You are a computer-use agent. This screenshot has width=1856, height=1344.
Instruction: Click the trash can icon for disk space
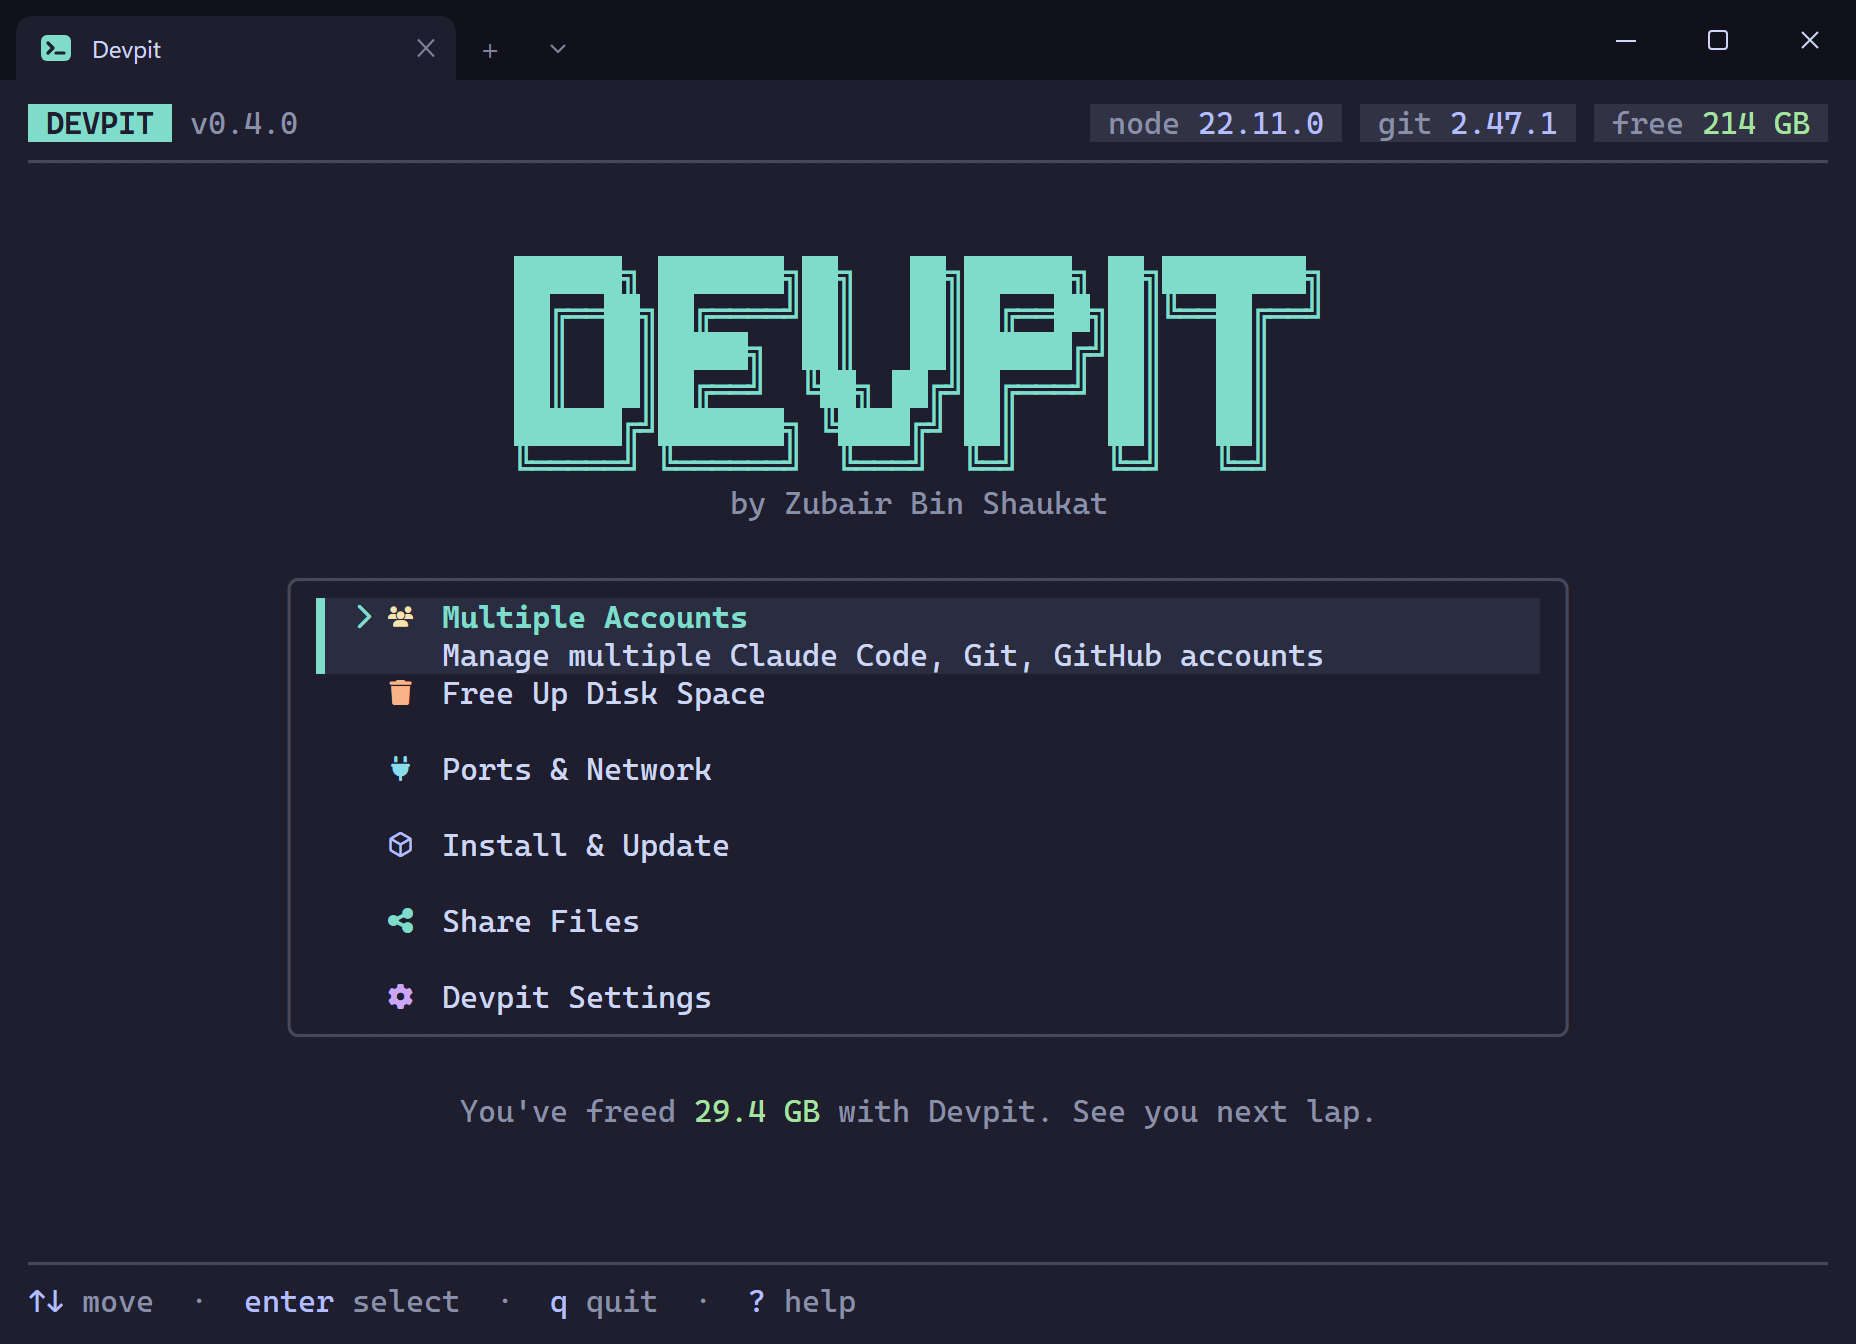(401, 693)
